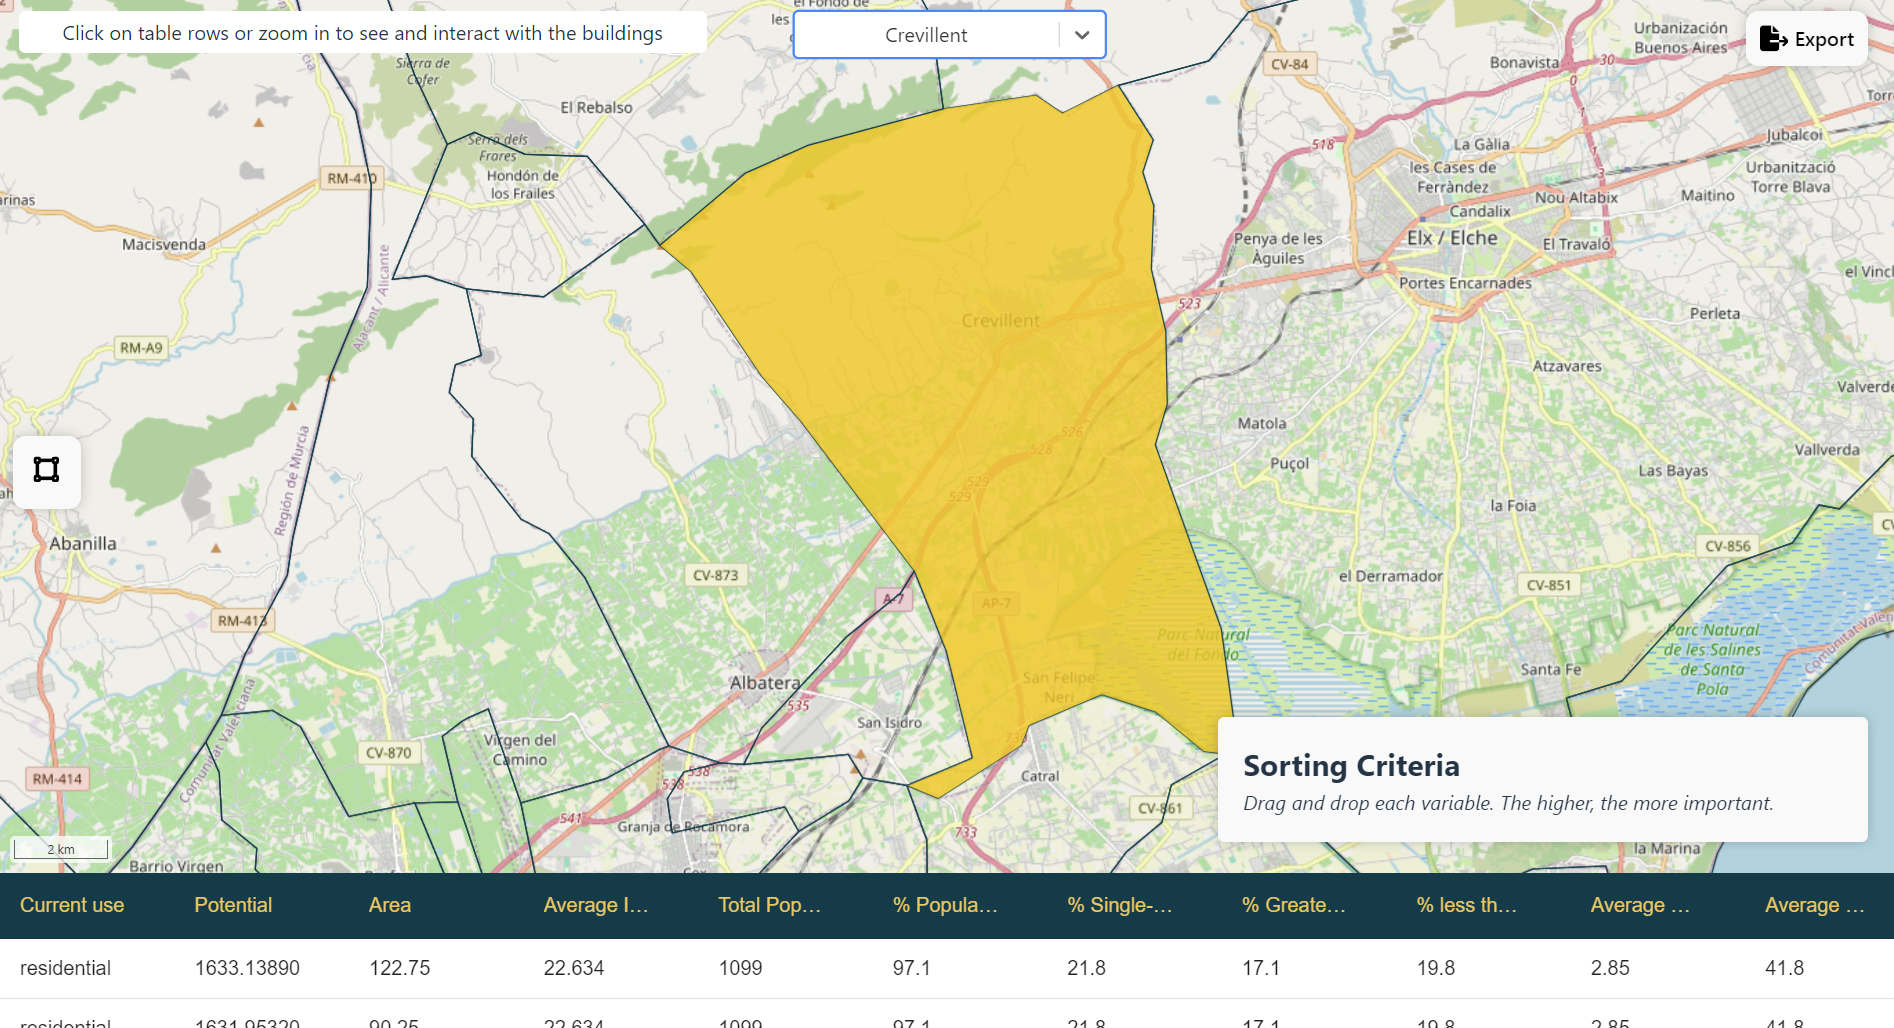
Task: Click the % Single-… column header
Action: pos(1120,905)
